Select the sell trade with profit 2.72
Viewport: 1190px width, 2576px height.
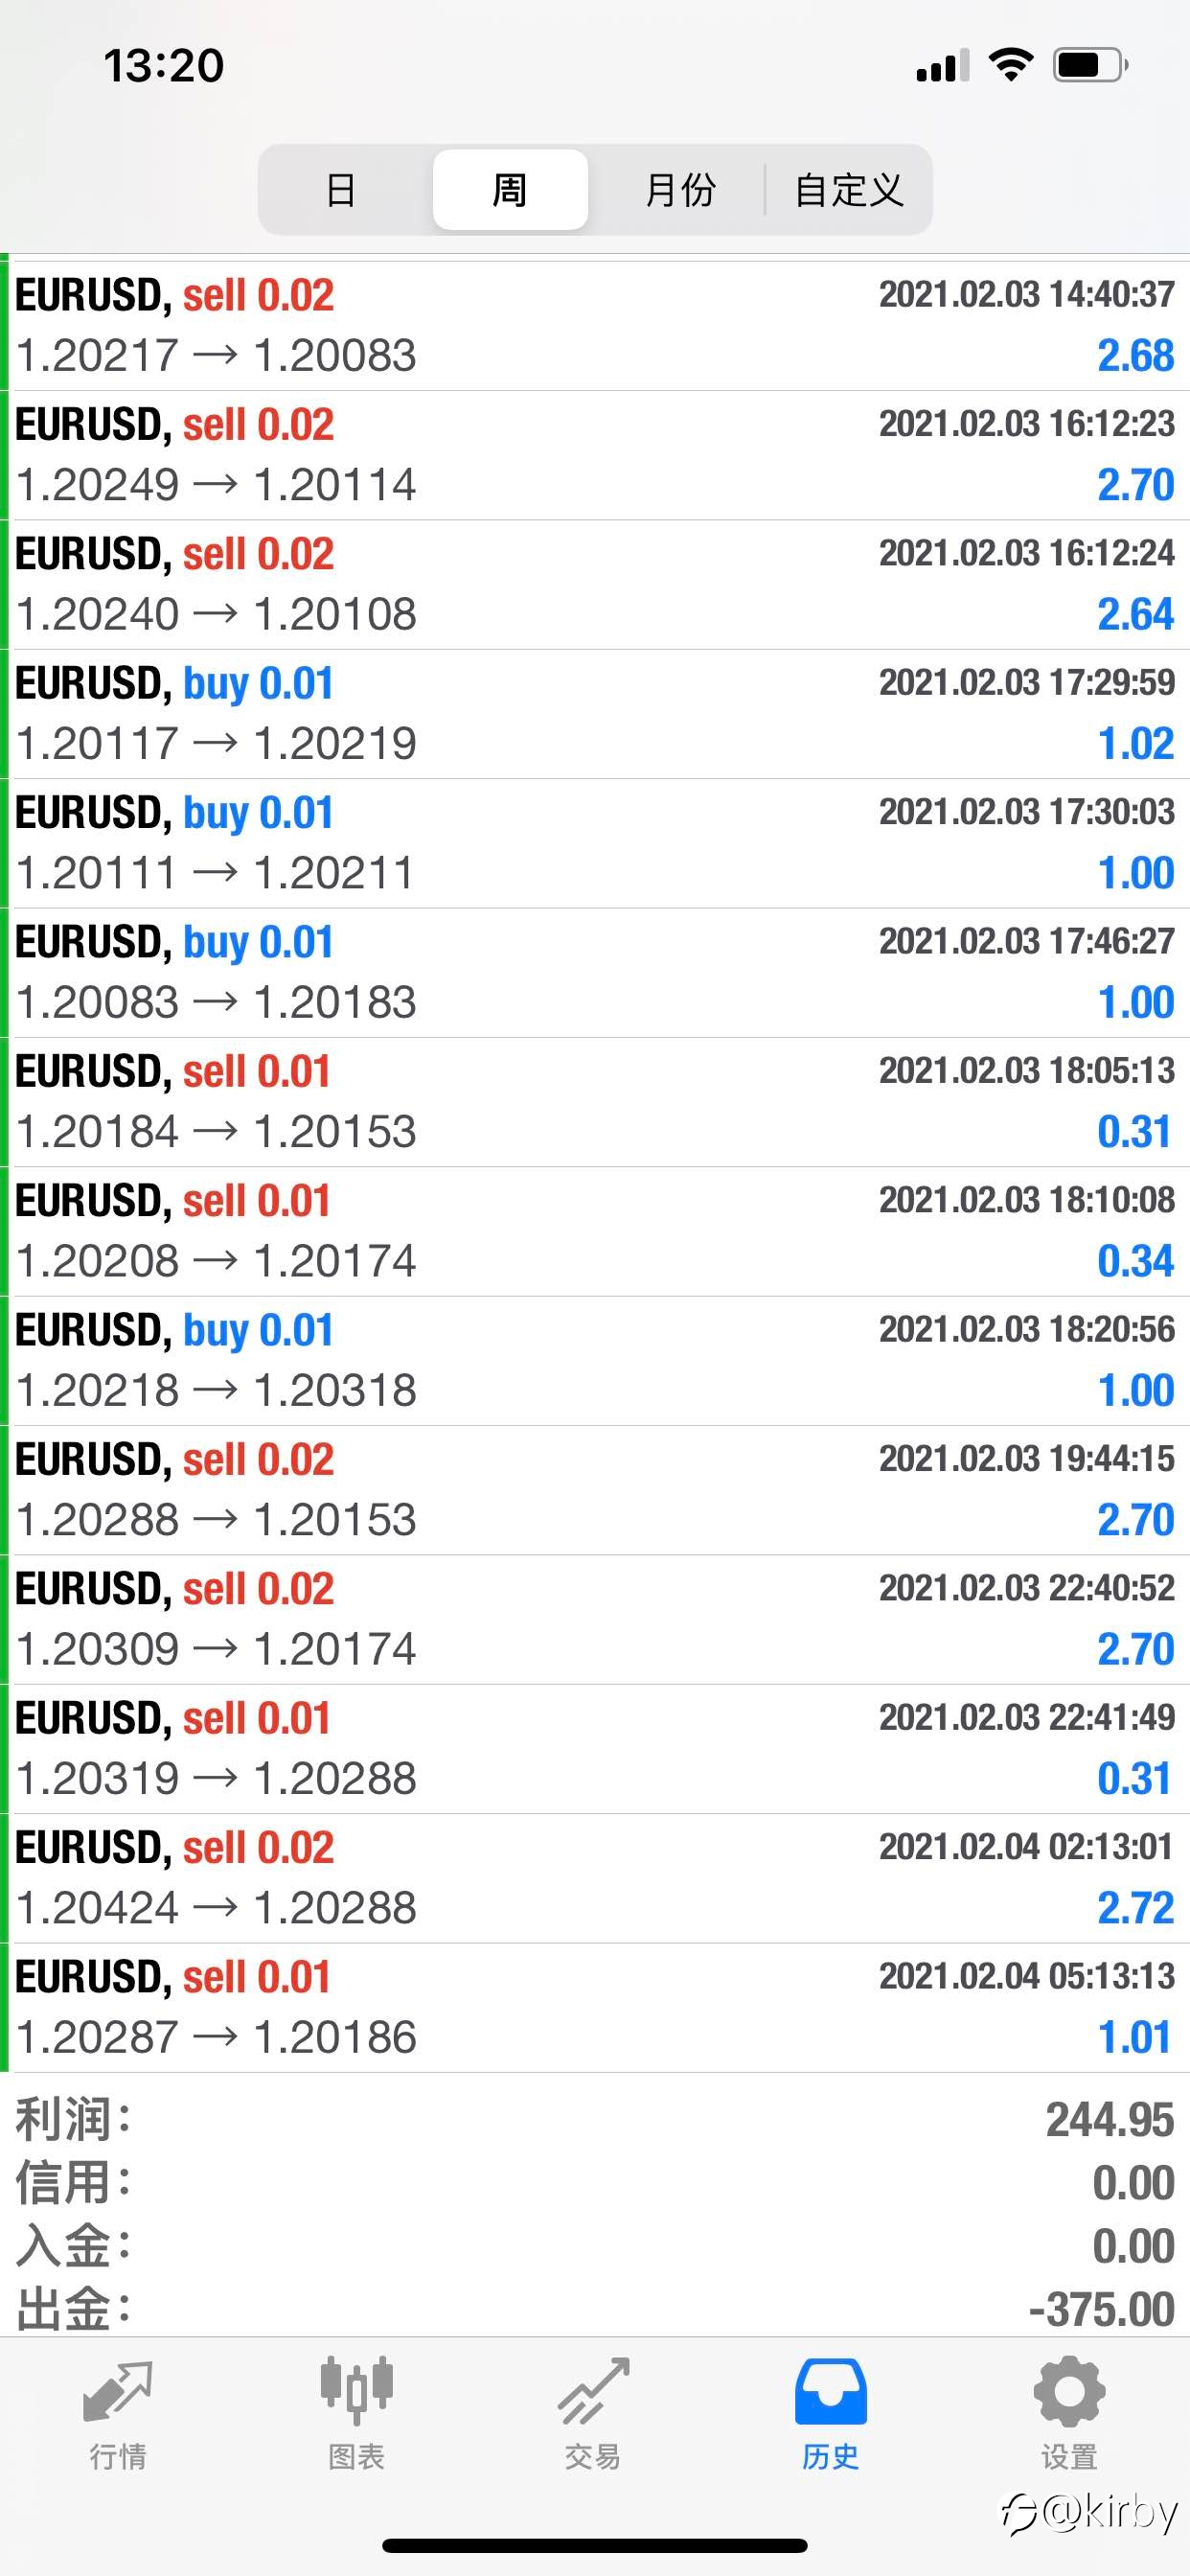tap(595, 1877)
